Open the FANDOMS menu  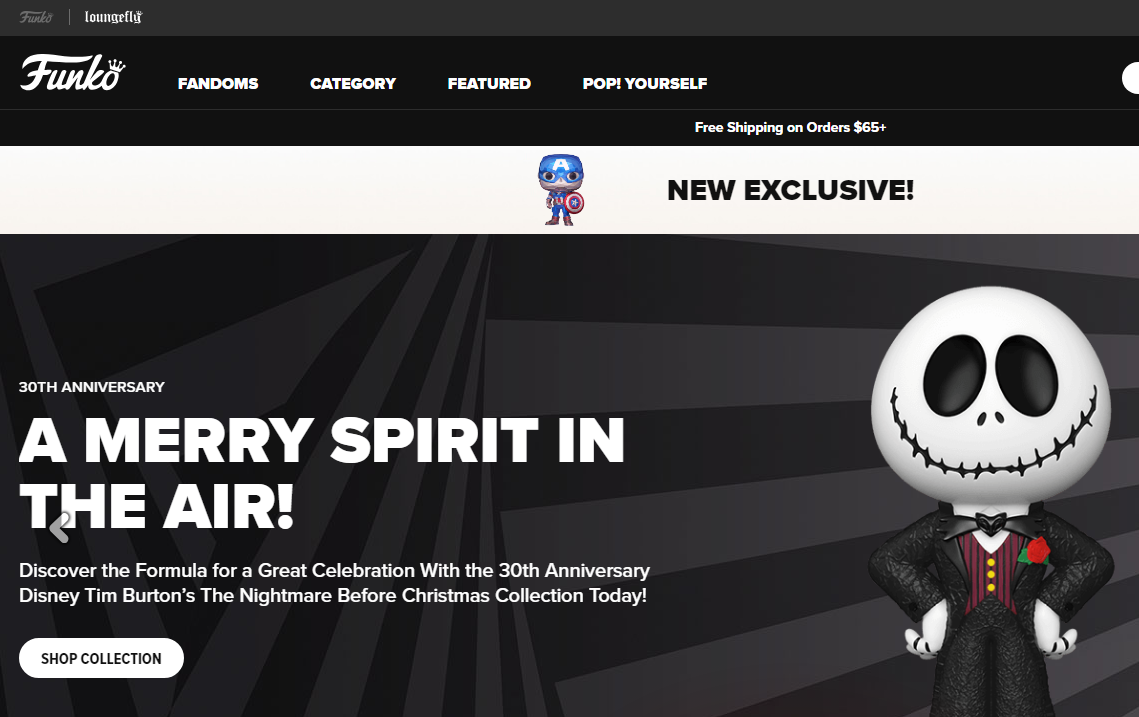click(218, 84)
